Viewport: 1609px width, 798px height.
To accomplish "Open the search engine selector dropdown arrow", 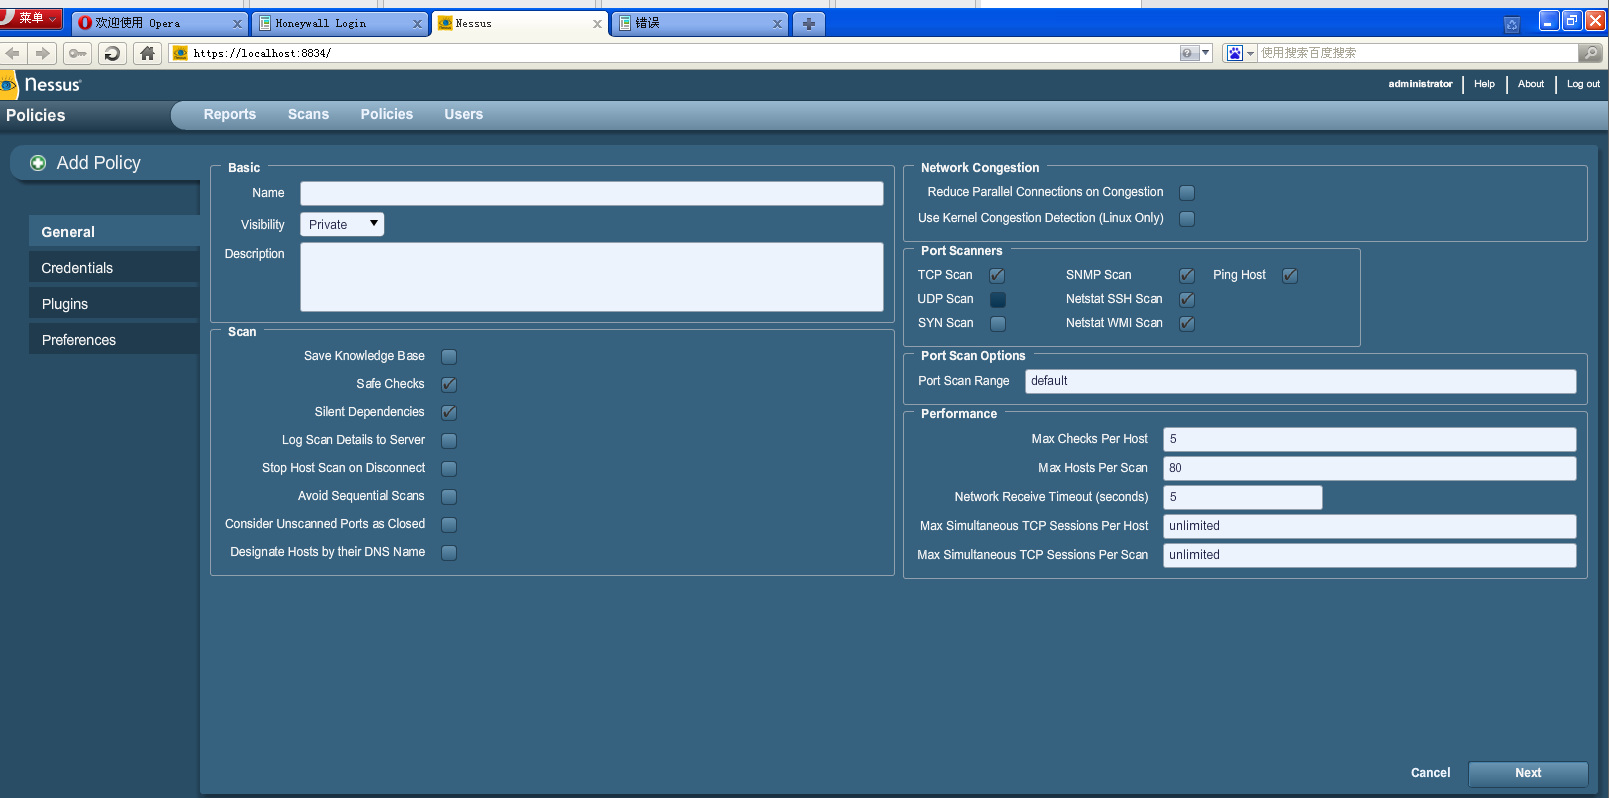I will tap(1250, 53).
